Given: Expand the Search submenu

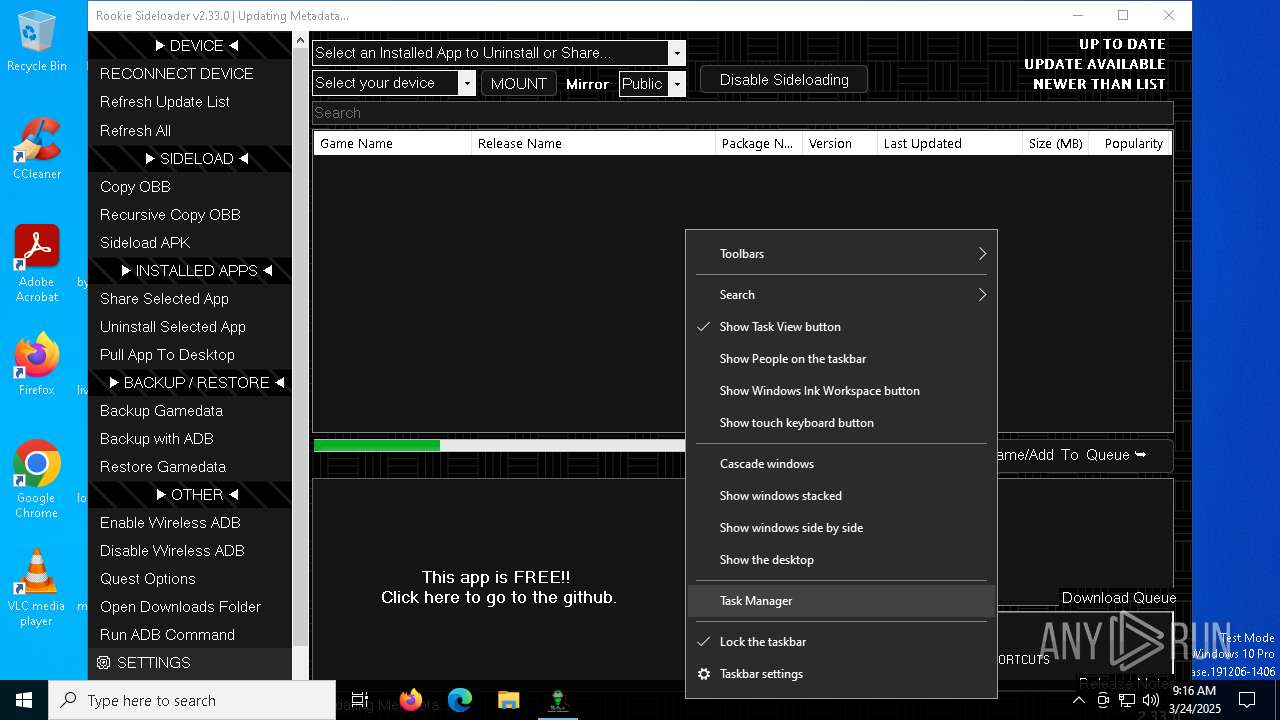Looking at the screenshot, I should click(x=841, y=295).
